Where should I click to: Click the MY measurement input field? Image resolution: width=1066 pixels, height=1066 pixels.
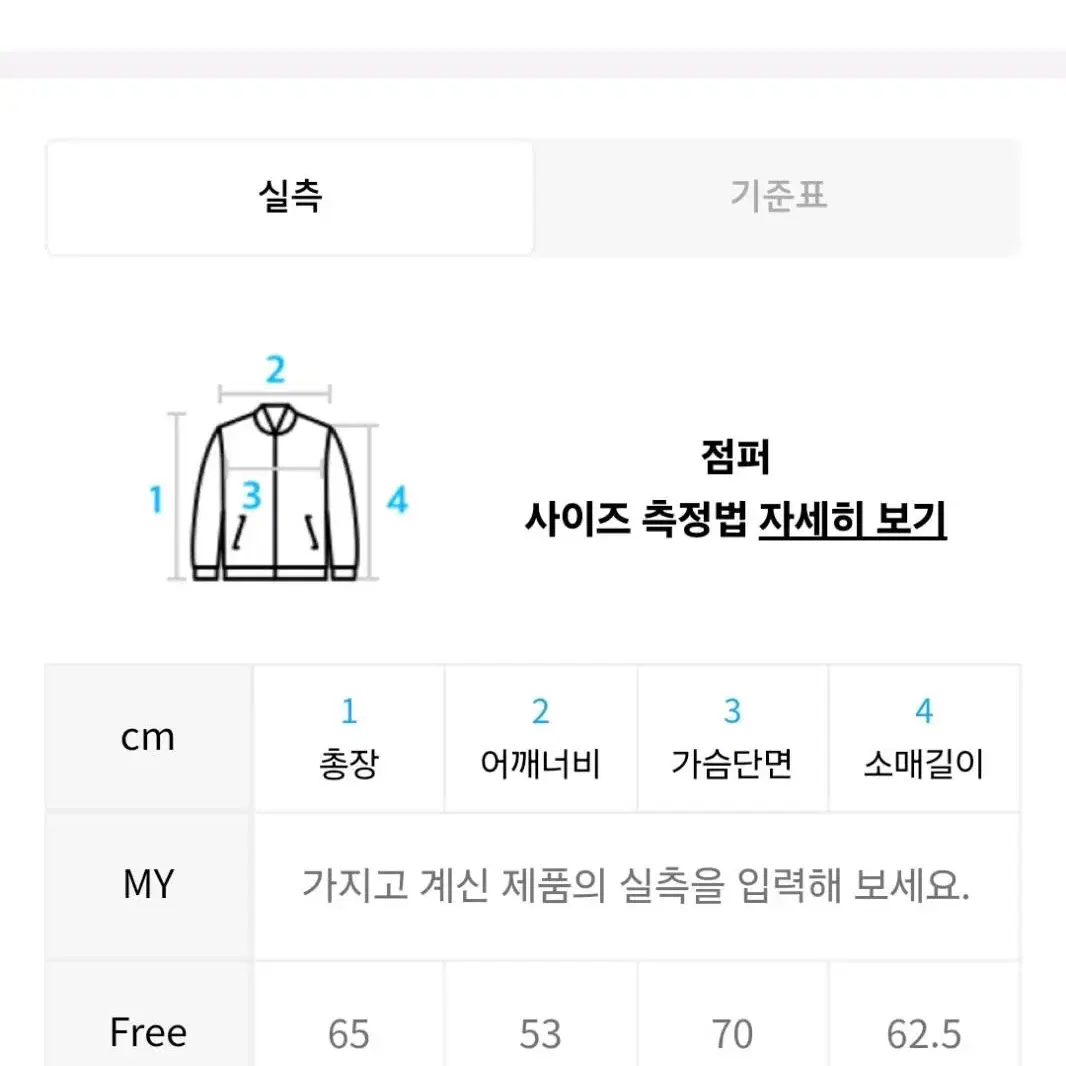click(x=636, y=886)
